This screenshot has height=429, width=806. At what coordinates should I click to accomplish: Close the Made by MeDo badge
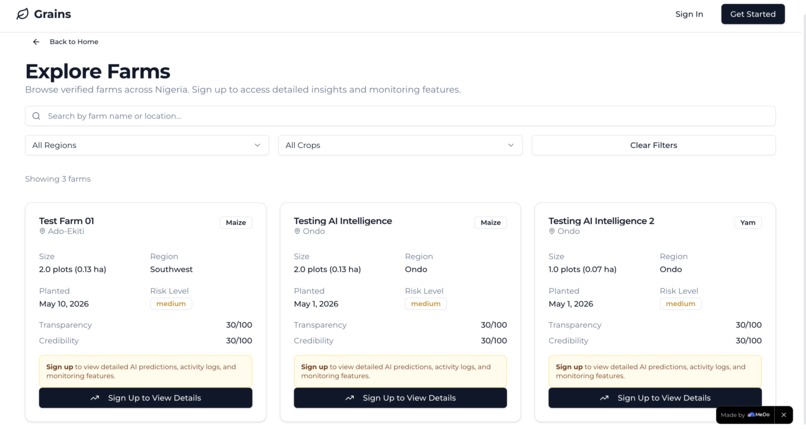pyautogui.click(x=783, y=415)
